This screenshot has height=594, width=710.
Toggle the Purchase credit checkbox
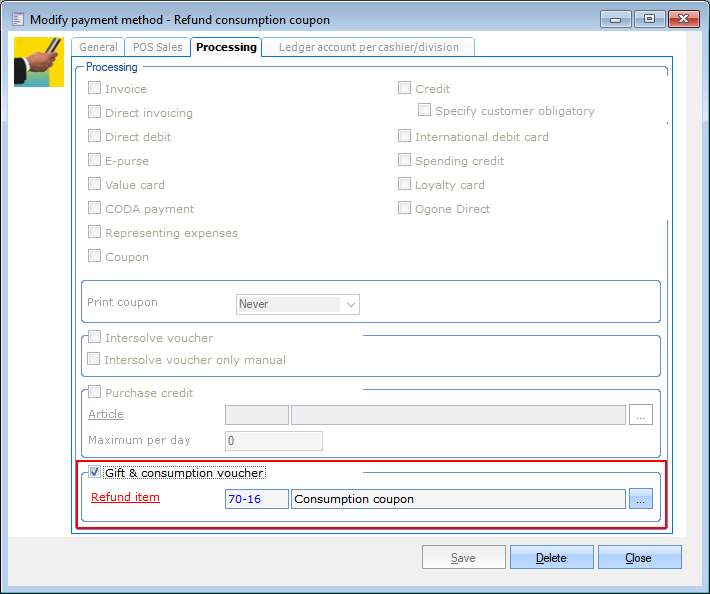(95, 393)
